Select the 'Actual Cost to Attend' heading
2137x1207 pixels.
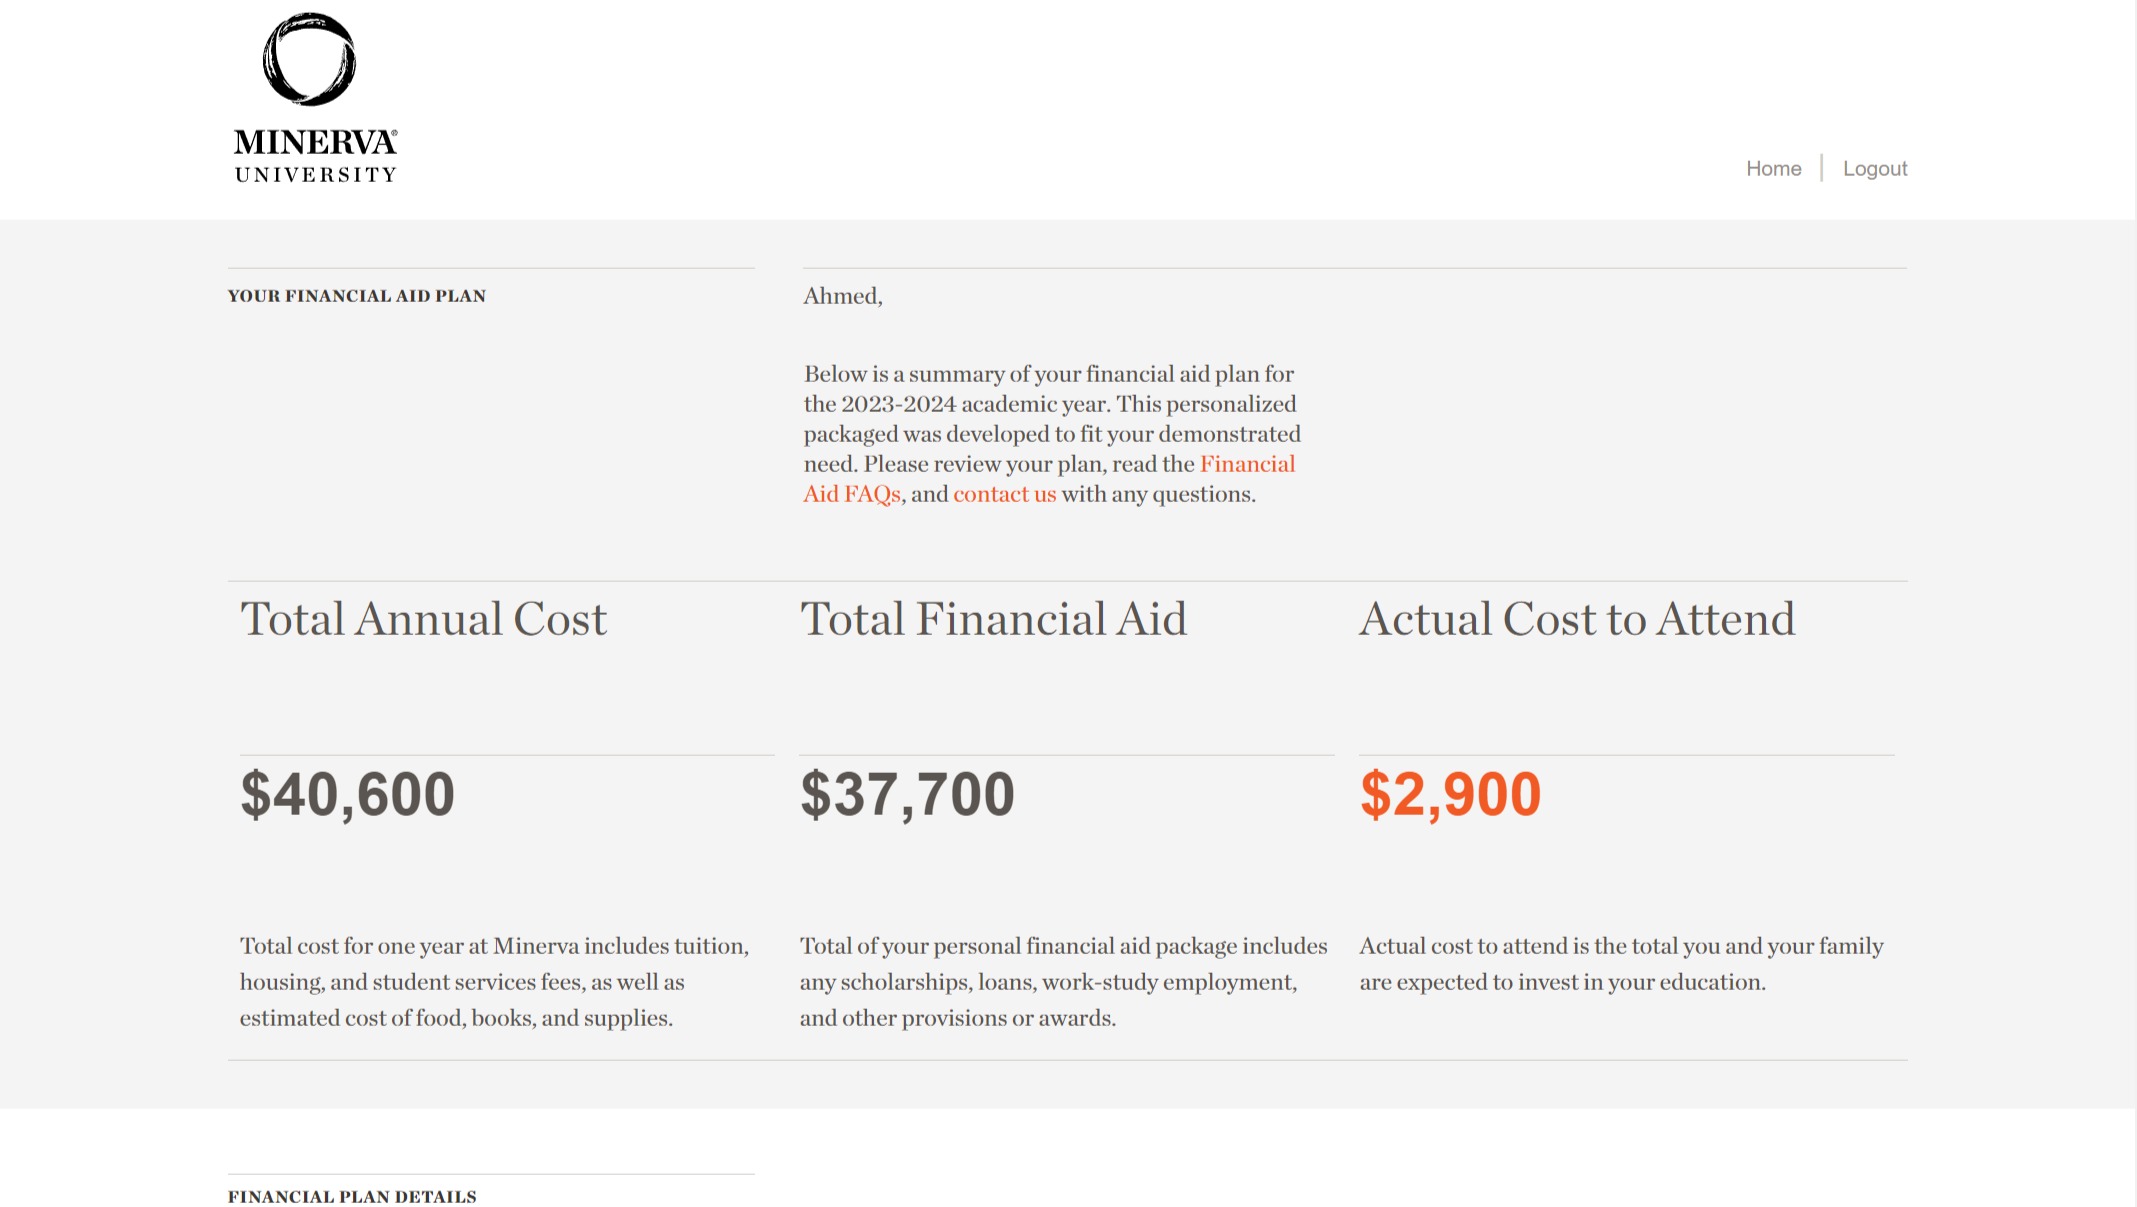tap(1576, 619)
